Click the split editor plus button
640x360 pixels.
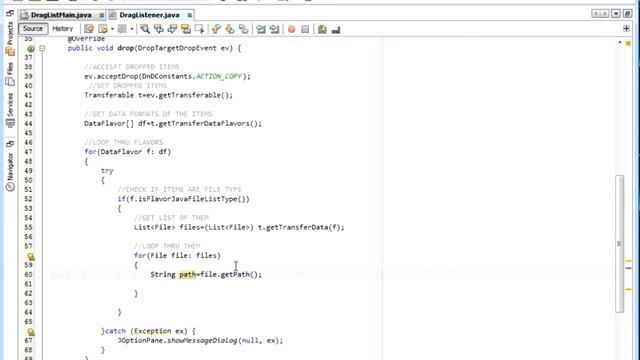point(627,29)
